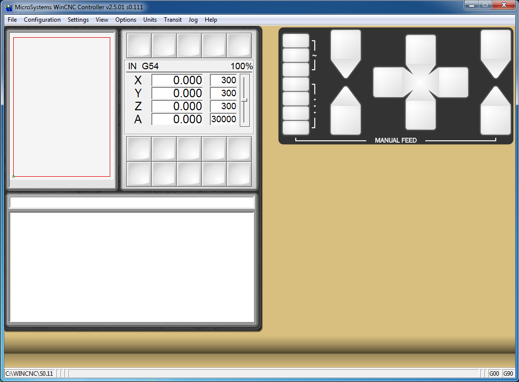Select the bottom manual feed step button
Viewport: 519px width, 382px height.
(x=296, y=128)
